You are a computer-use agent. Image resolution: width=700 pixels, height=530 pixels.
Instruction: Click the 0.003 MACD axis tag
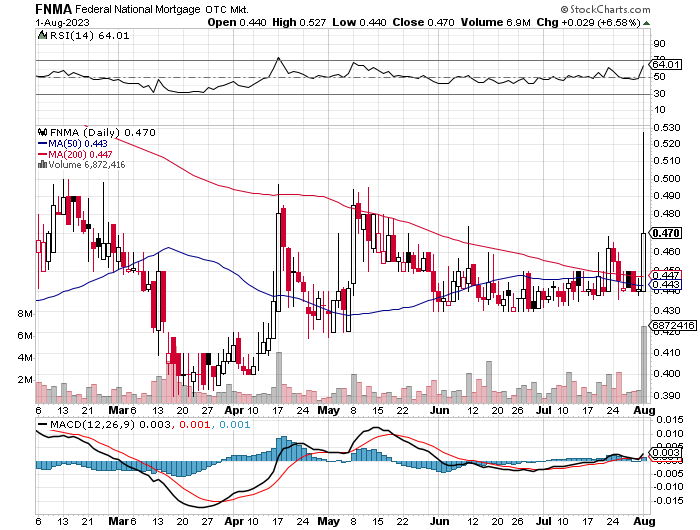click(666, 453)
